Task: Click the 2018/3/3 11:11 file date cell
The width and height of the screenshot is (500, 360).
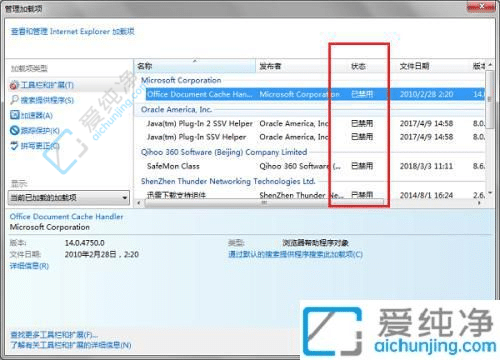Action: (x=426, y=166)
